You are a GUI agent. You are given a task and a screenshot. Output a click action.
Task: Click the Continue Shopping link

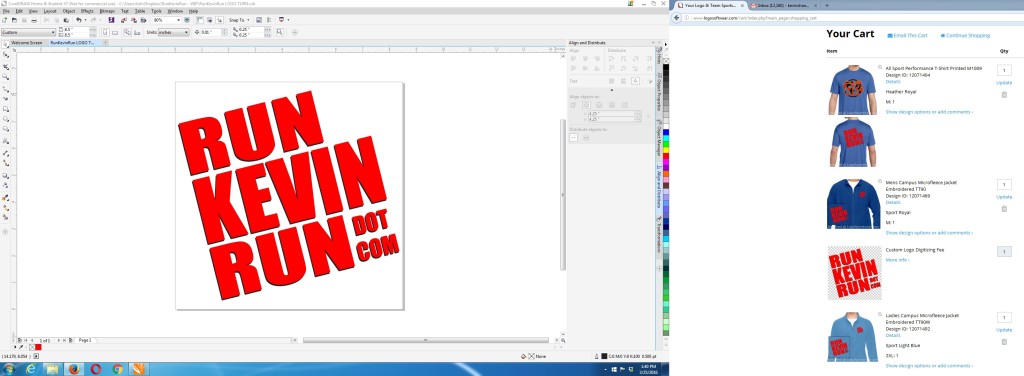(965, 35)
